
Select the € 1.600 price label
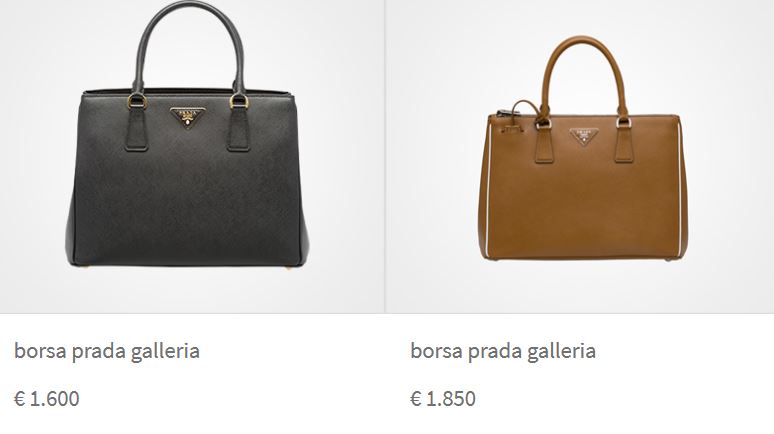click(x=47, y=398)
